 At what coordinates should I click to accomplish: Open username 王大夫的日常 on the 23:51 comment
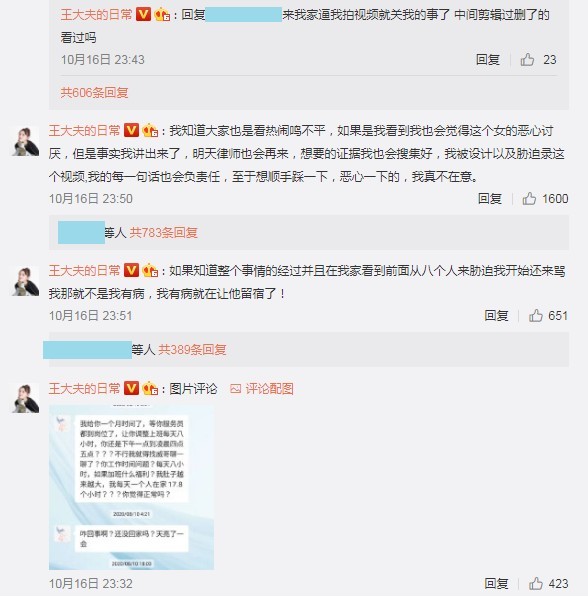(x=84, y=271)
